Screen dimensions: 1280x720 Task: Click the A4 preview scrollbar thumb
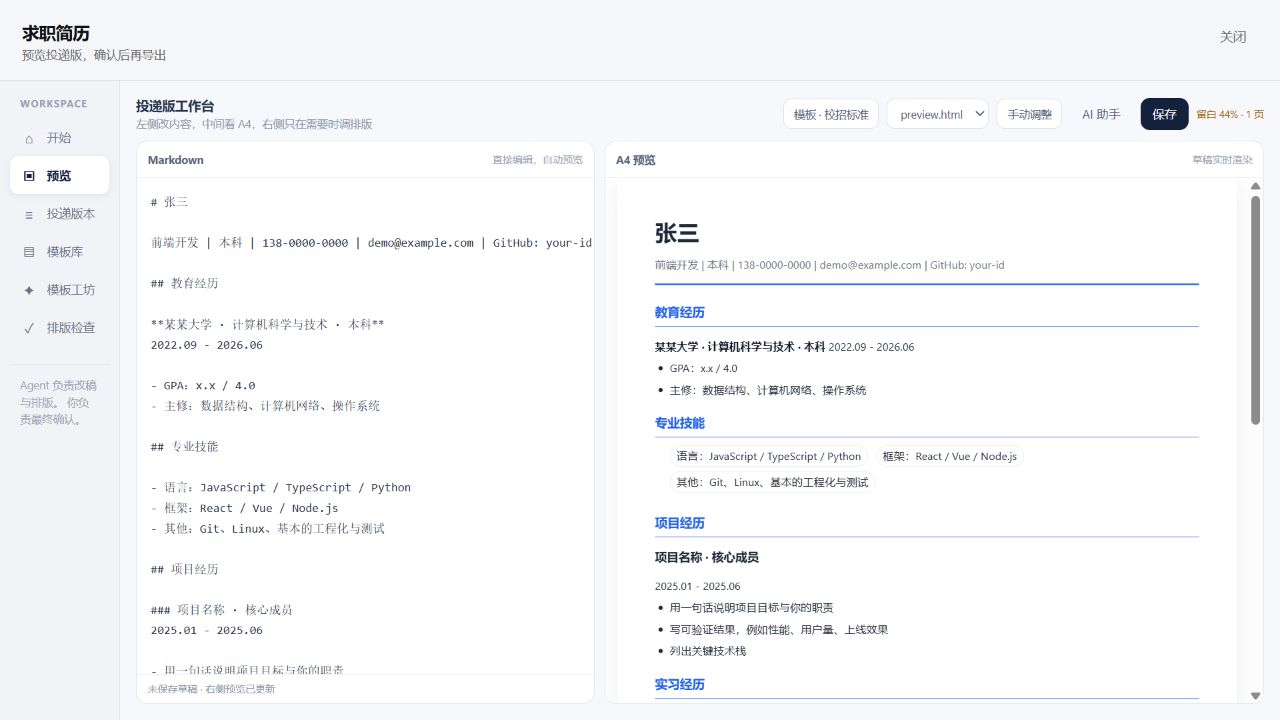(1256, 310)
